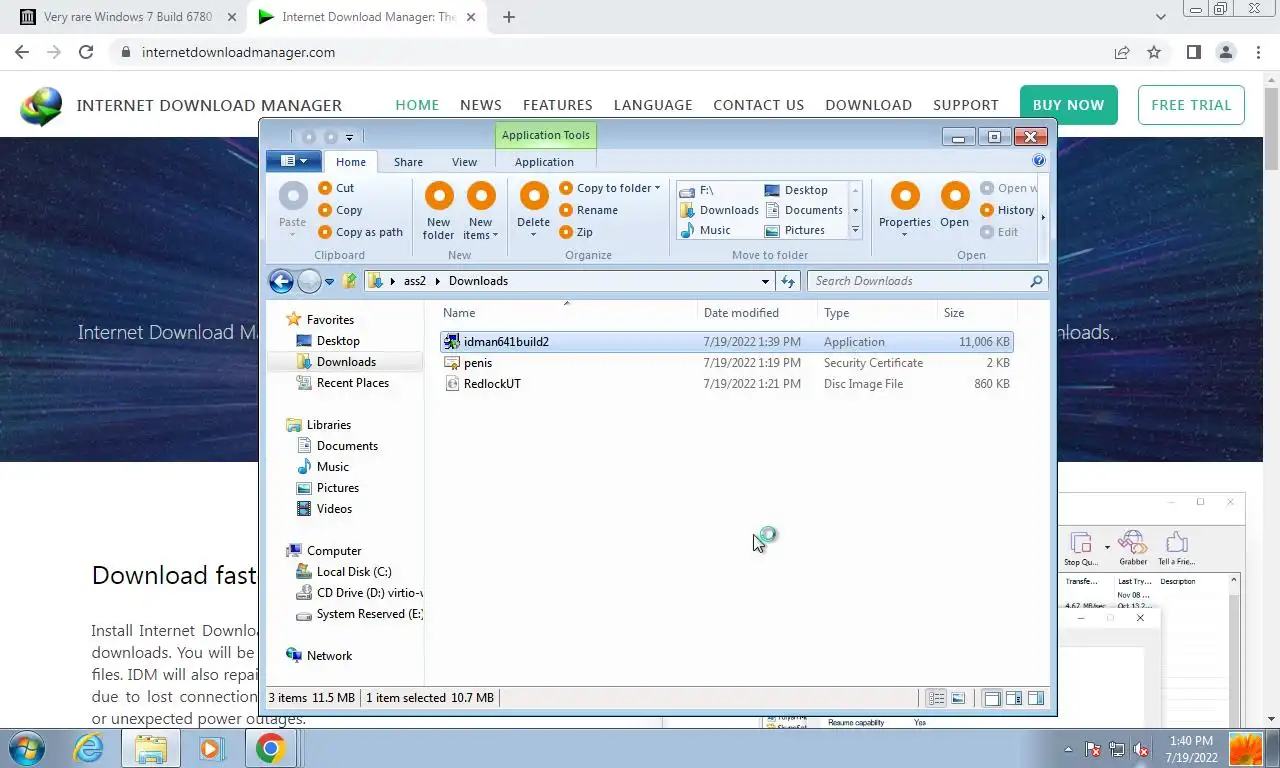
Task: Bookmark this page star icon
Action: (1154, 52)
